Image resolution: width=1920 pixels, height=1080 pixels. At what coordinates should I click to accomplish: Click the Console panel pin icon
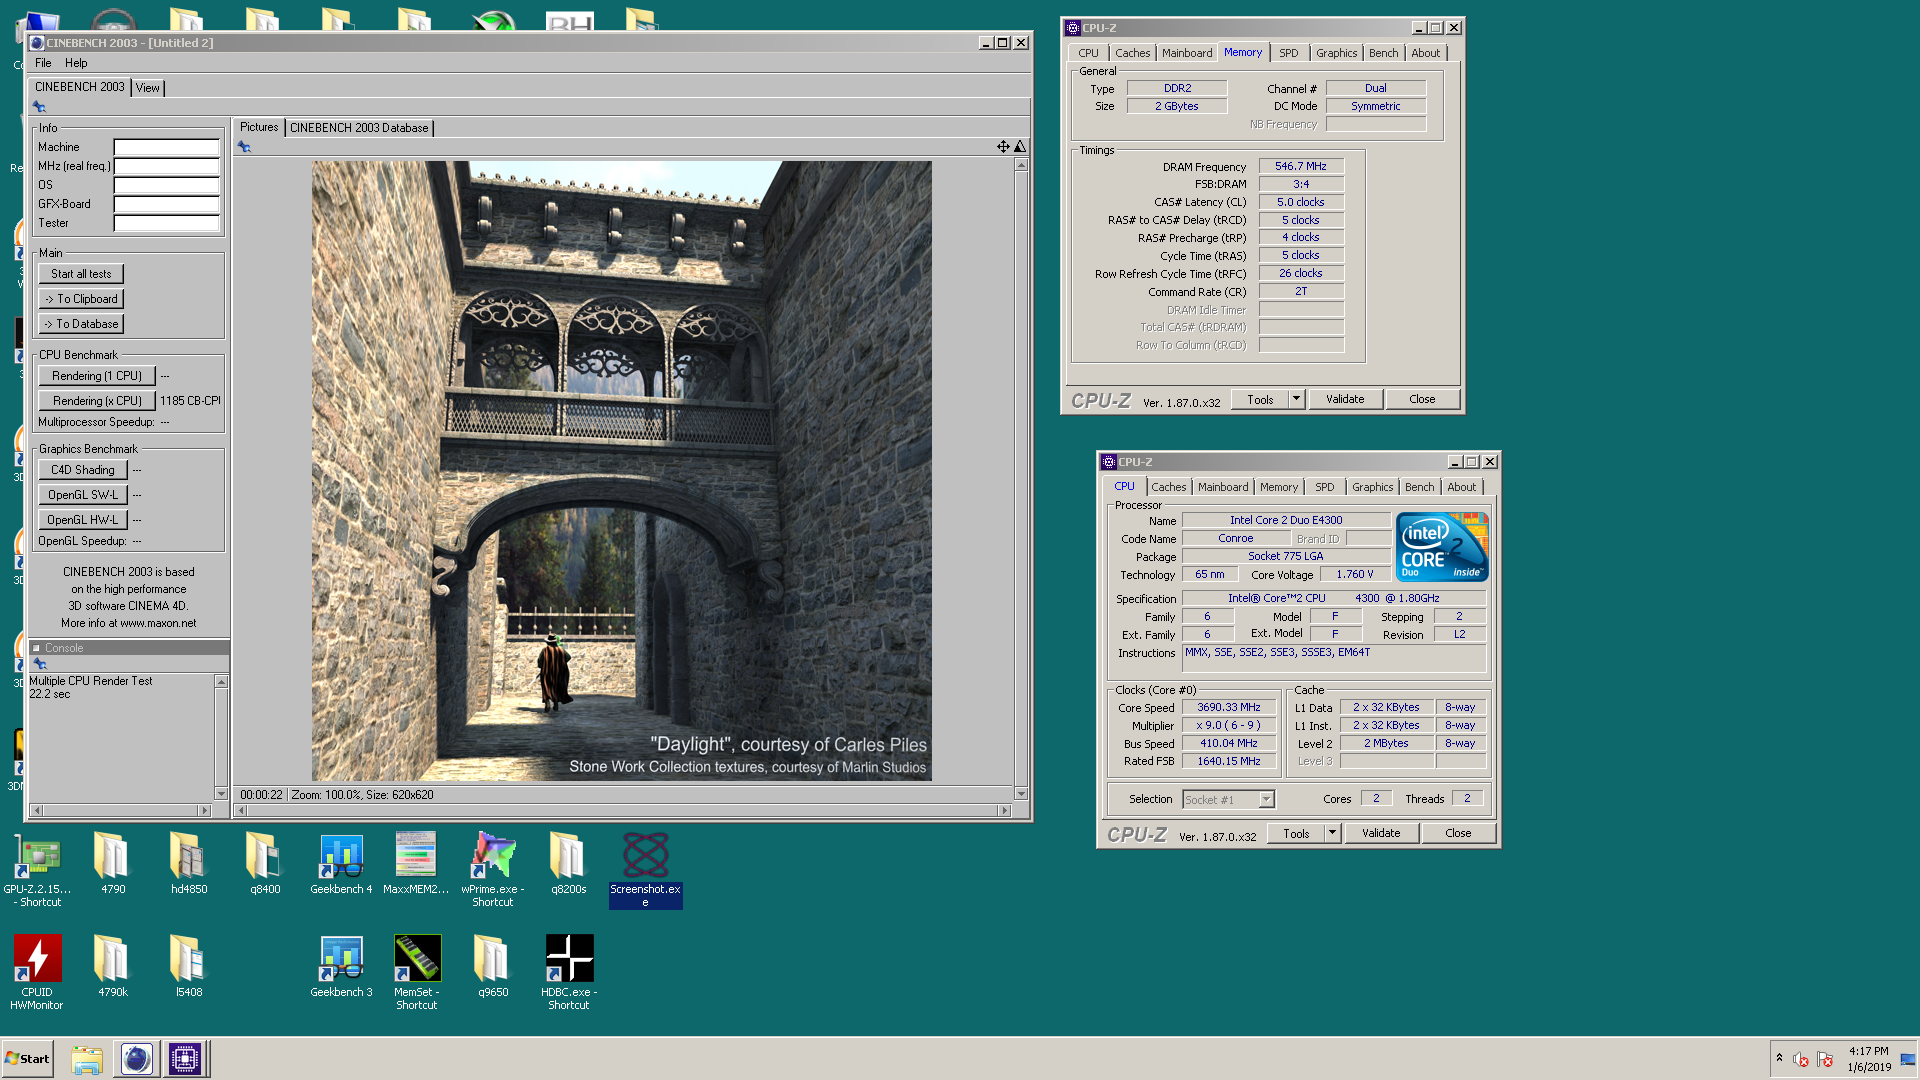(x=40, y=664)
